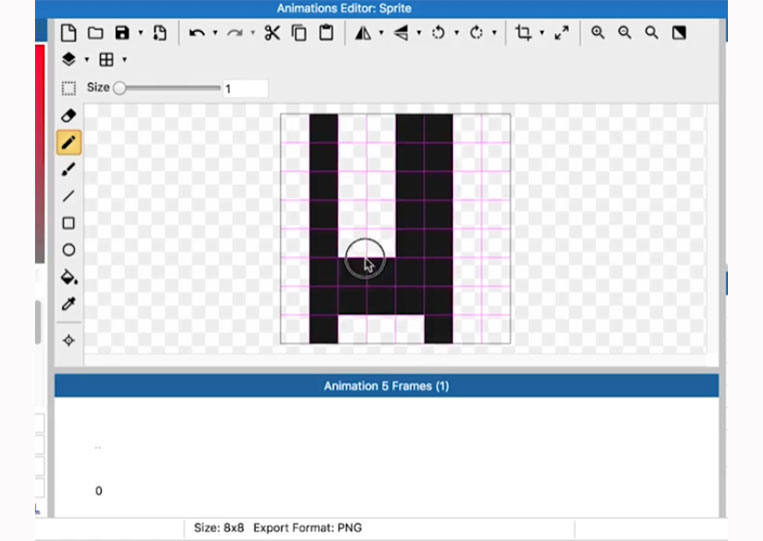Click the Size: 8x8 status text

click(218, 528)
